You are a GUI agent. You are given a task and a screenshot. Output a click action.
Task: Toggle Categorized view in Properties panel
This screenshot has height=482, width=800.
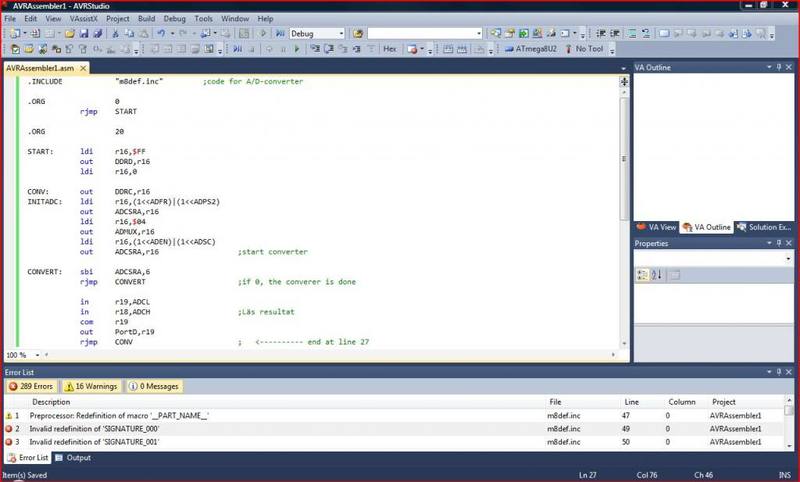pyautogui.click(x=642, y=275)
